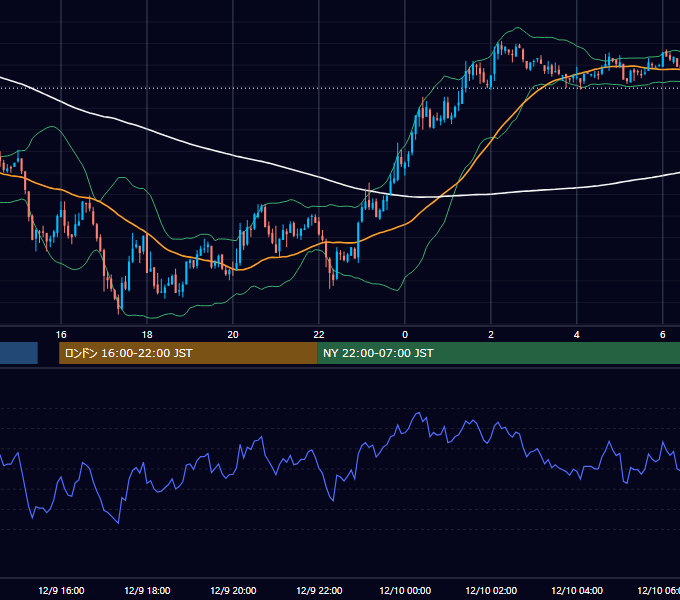This screenshot has height=600, width=680.
Task: Click the 12/10 04:00 date label
Action: point(577,590)
